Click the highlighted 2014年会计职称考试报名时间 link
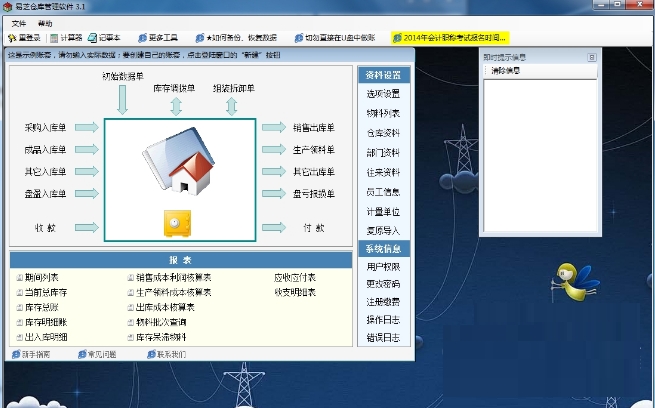This screenshot has width=655, height=408. [x=450, y=38]
